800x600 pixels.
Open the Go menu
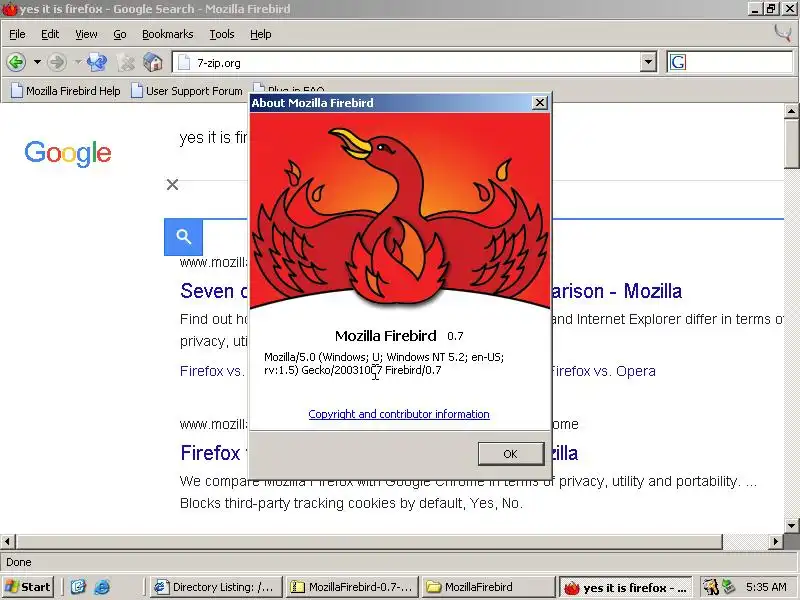tap(119, 34)
